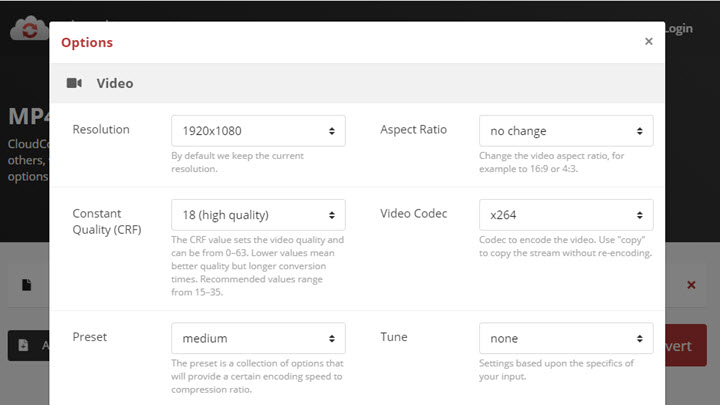Click the Video Codec field label
The width and height of the screenshot is (720, 405).
pyautogui.click(x=413, y=214)
